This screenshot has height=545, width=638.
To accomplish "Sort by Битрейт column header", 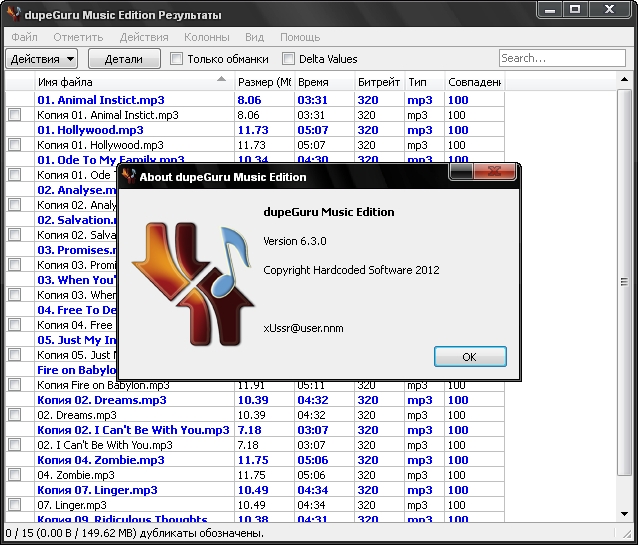I will point(379,82).
